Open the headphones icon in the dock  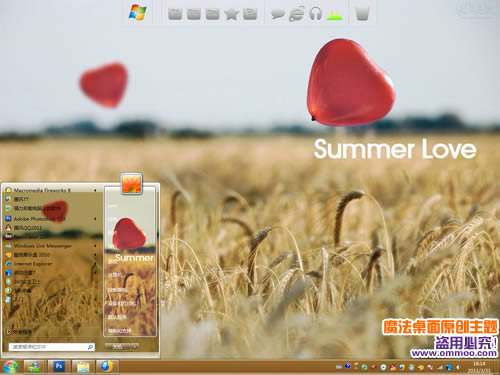(x=315, y=14)
